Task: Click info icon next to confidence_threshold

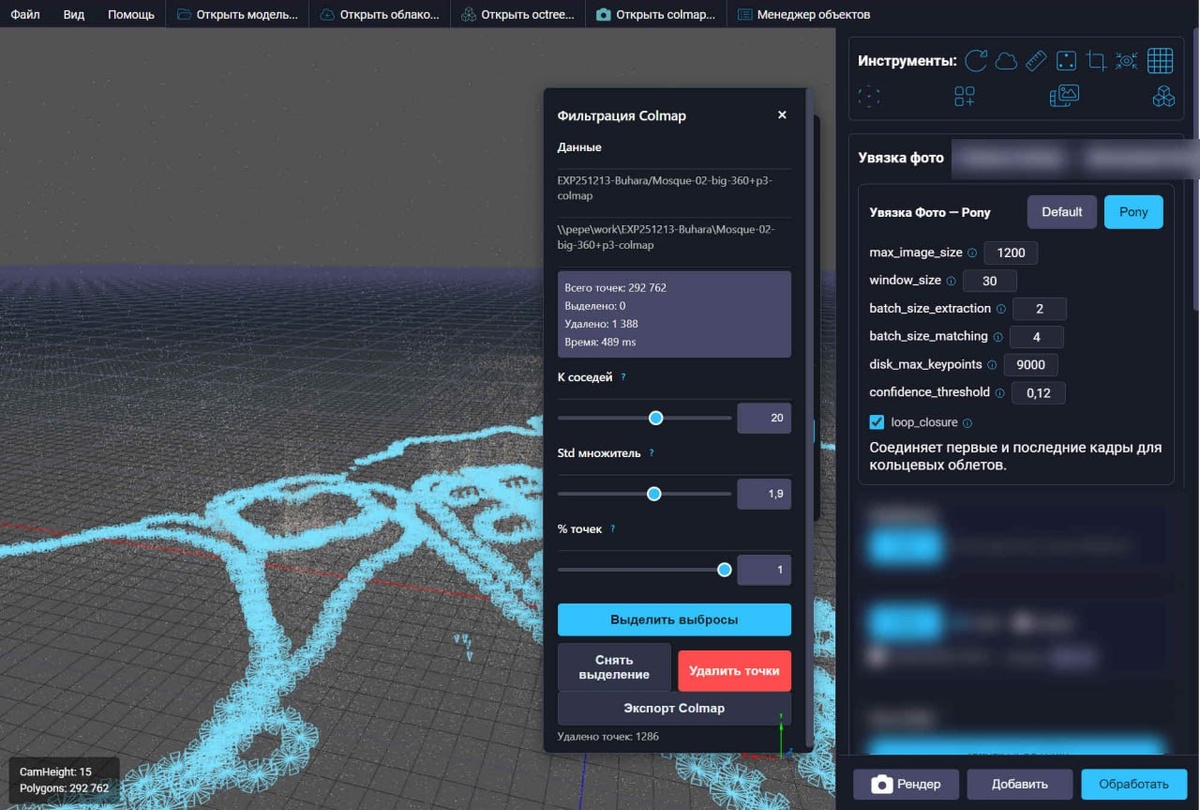Action: [1000, 393]
